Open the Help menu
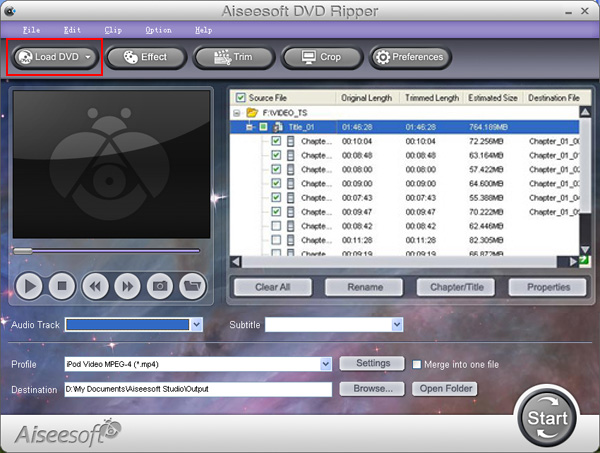 (204, 30)
